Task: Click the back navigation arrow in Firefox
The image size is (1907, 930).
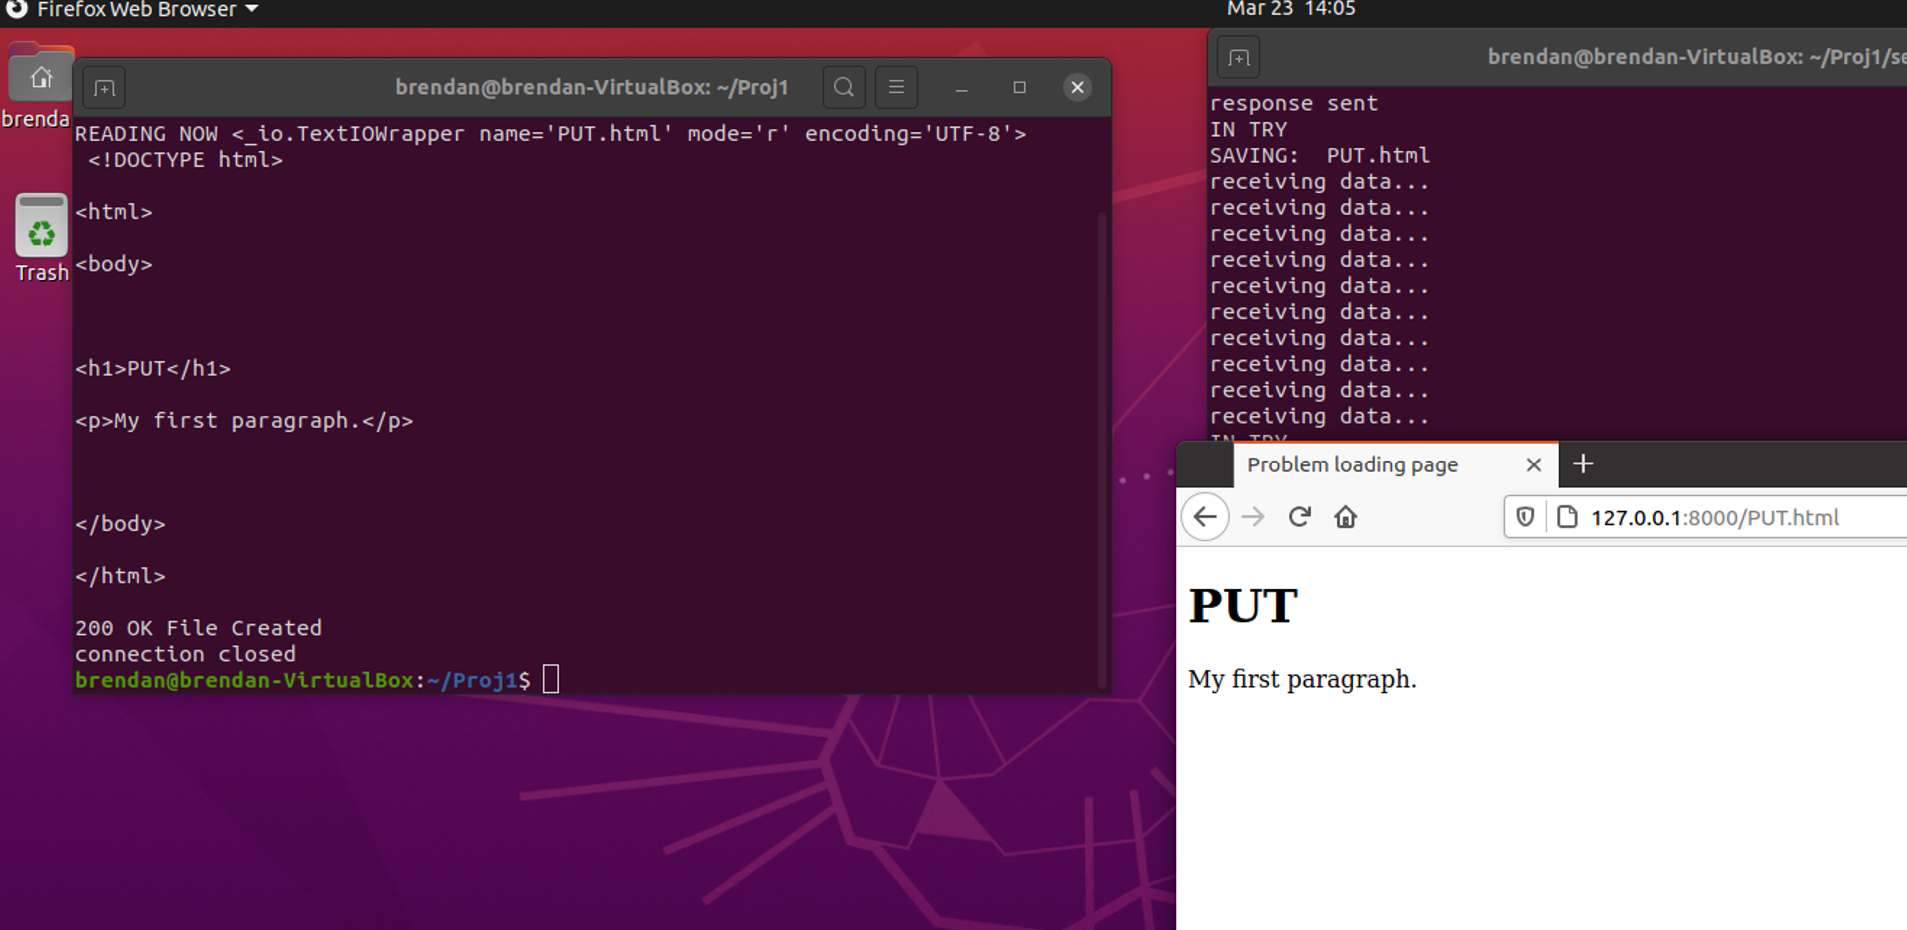Action: click(1205, 517)
